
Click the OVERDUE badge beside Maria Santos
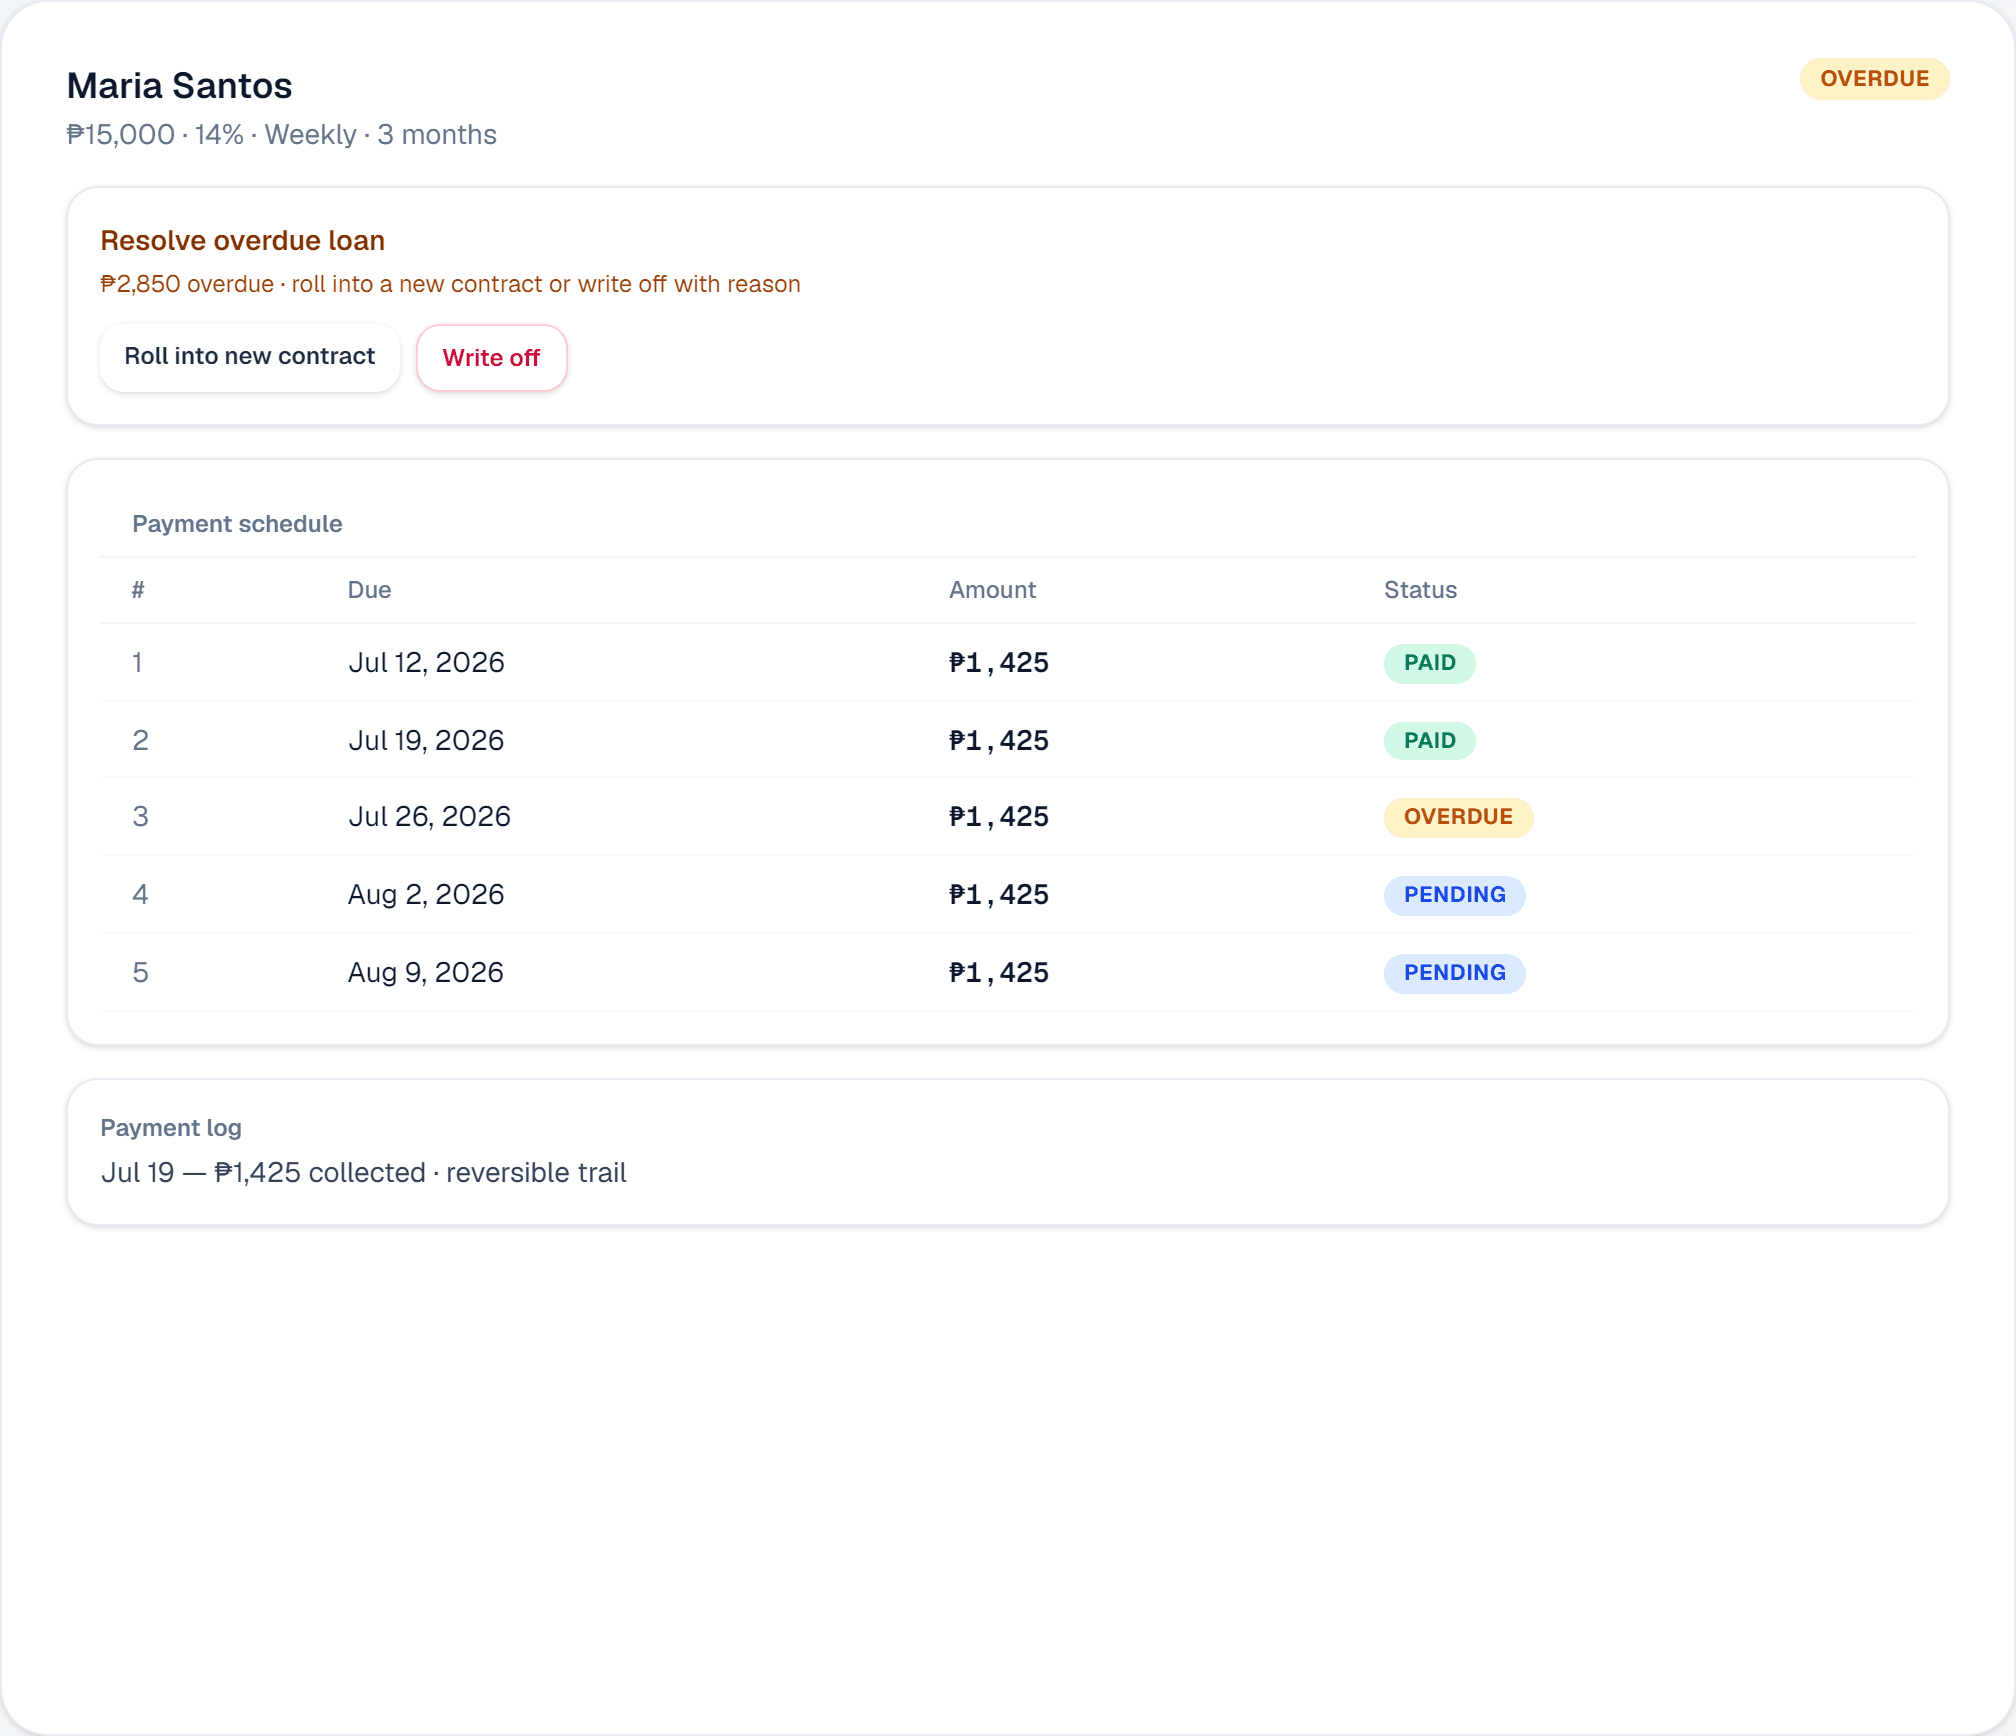(1874, 79)
